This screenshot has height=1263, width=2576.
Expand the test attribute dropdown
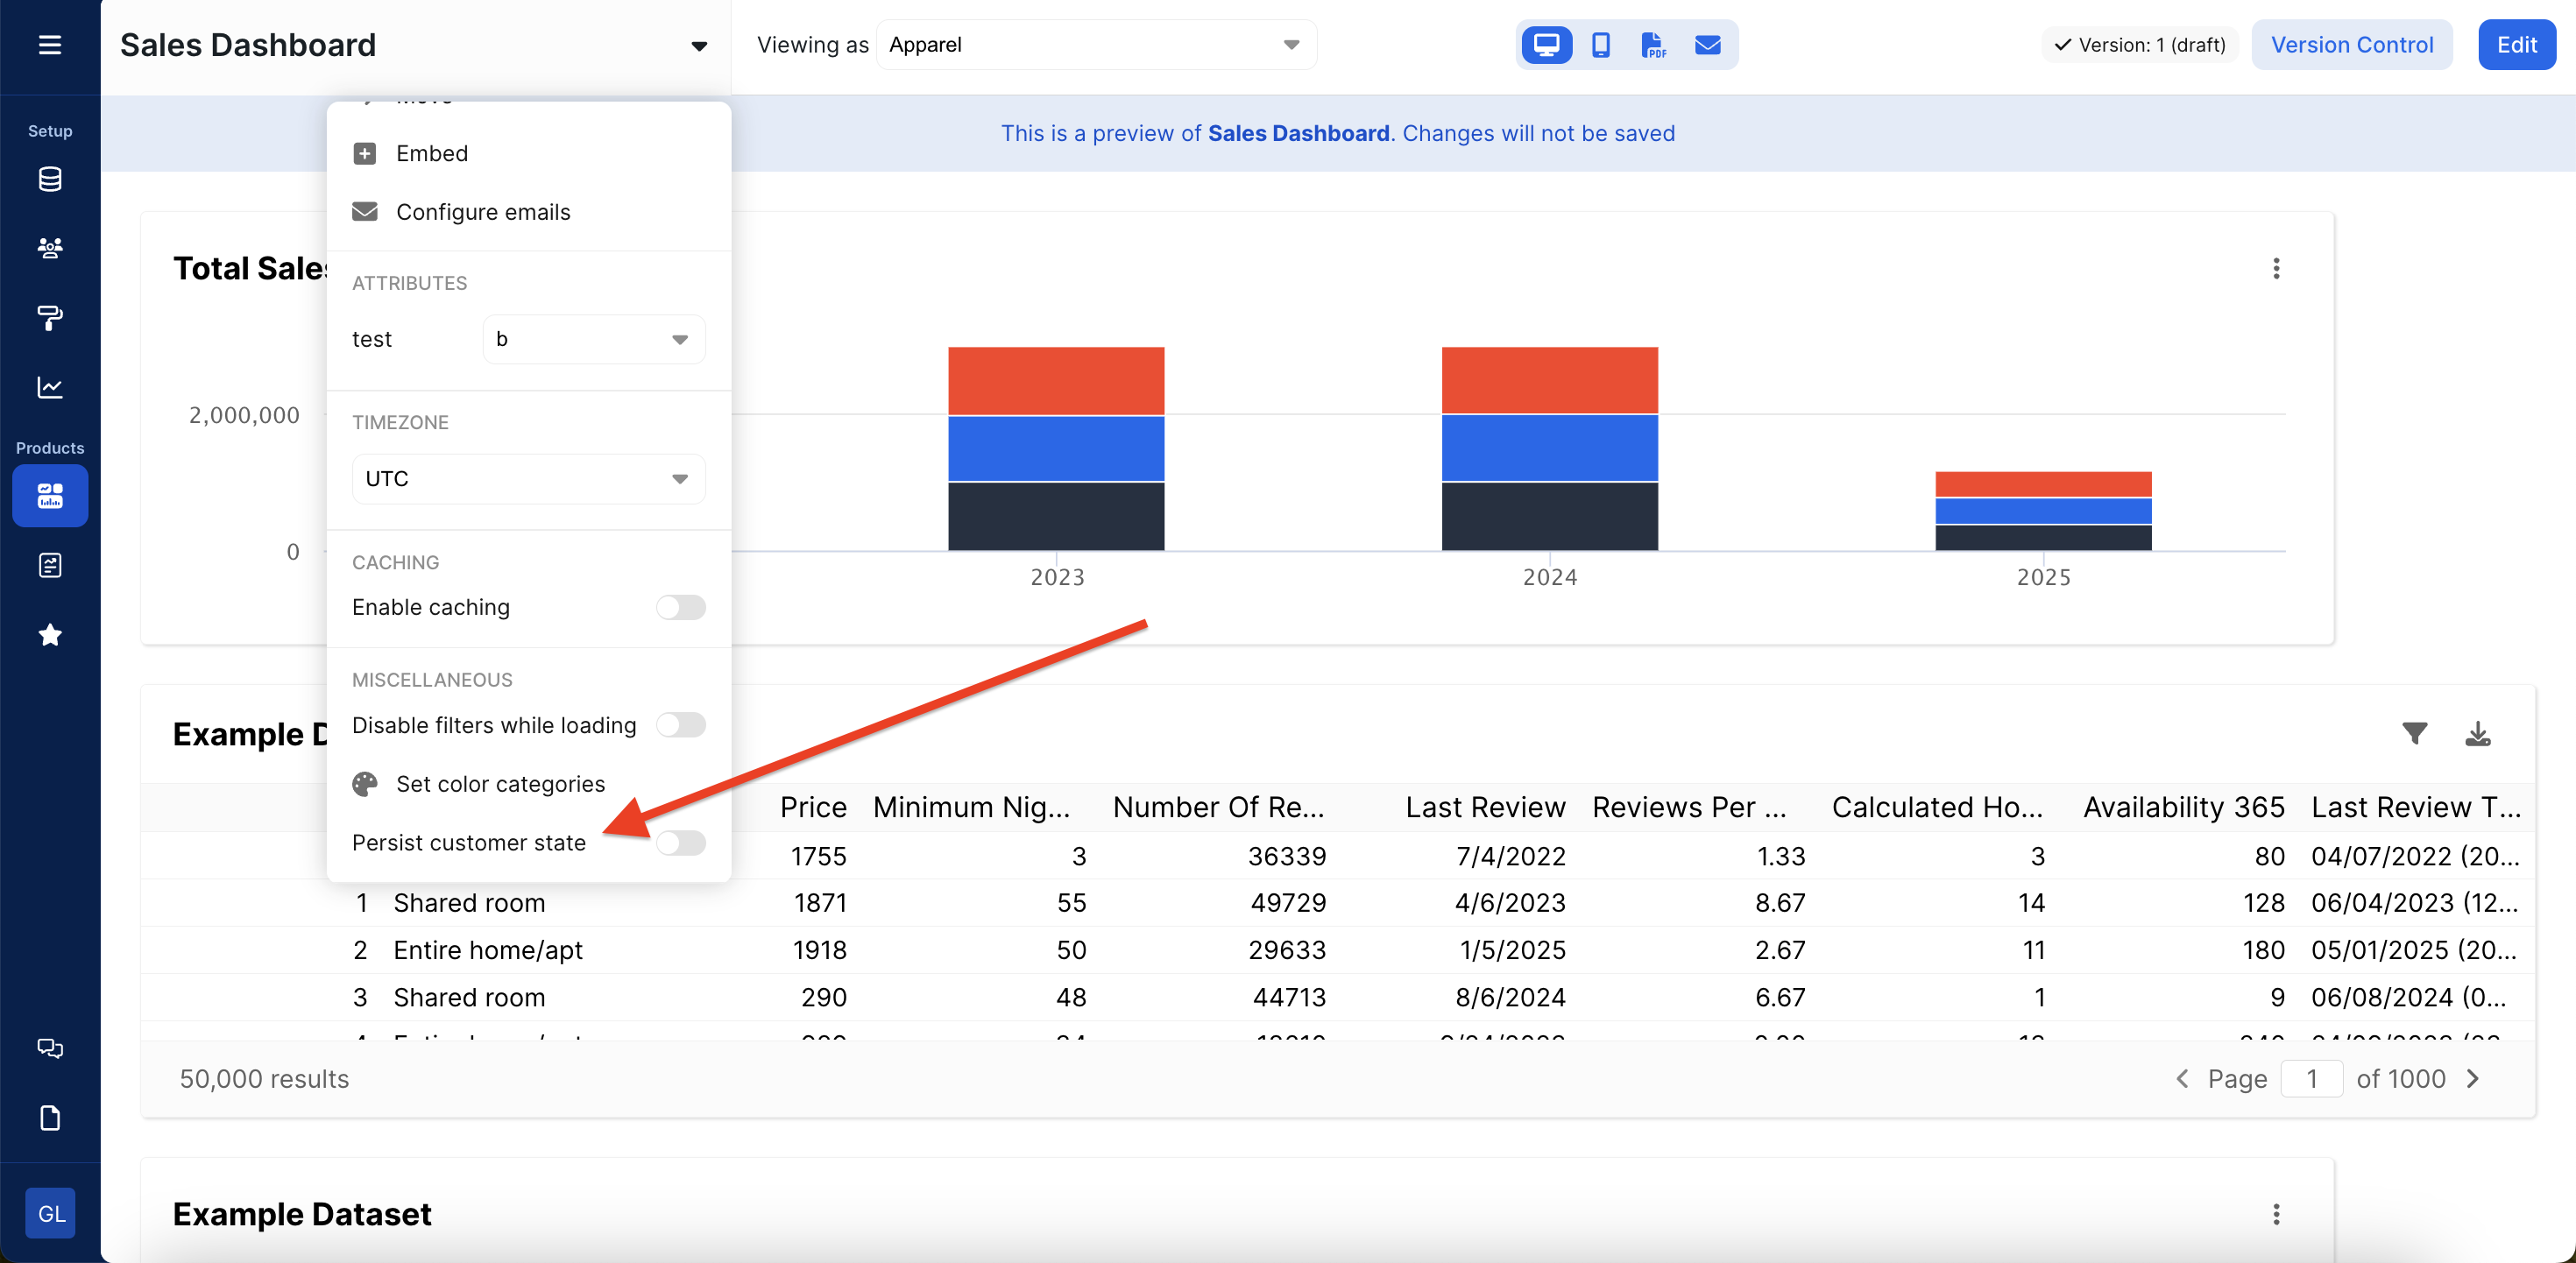pyautogui.click(x=594, y=339)
